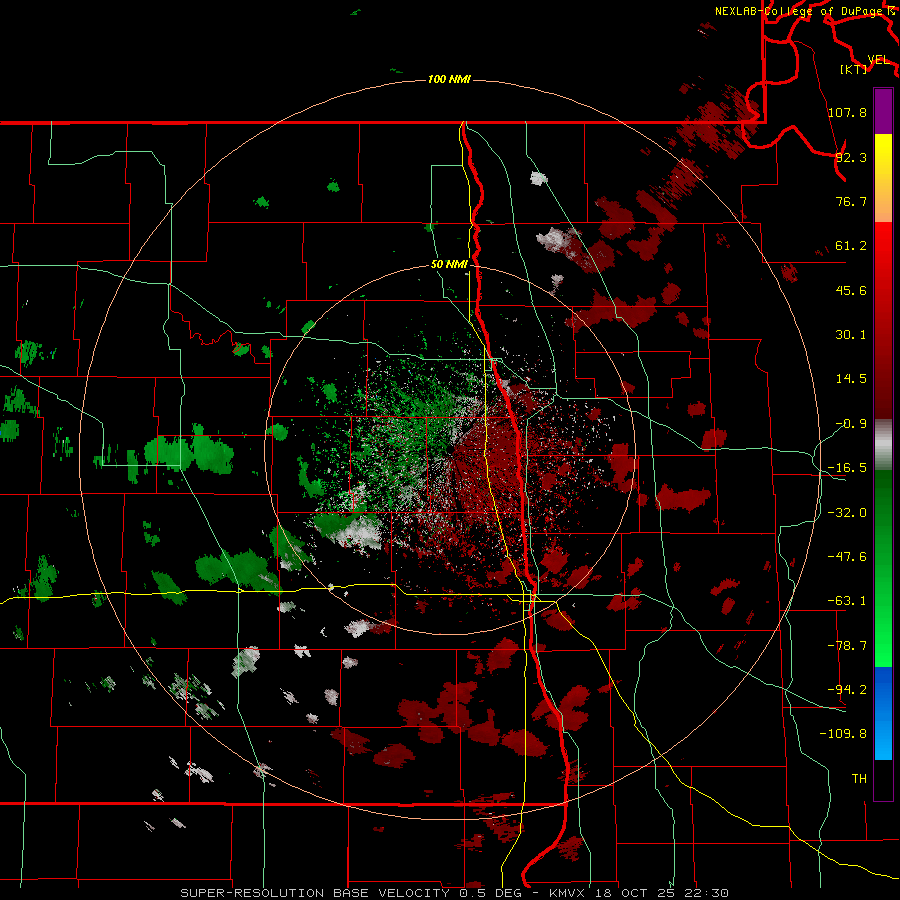Click the -78.7 velocity scale value
The image size is (900, 900).
[847, 646]
